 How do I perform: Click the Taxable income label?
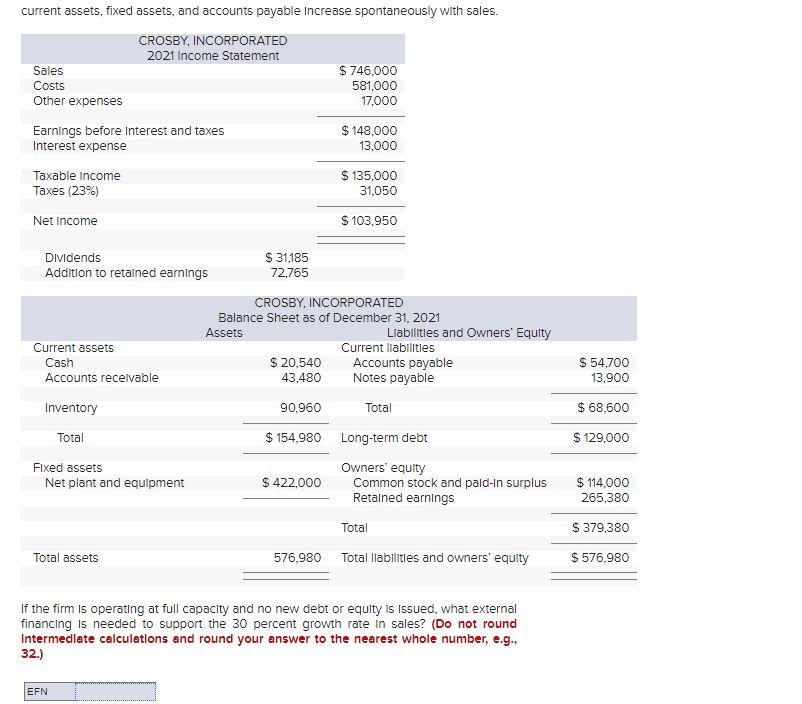[x=78, y=175]
